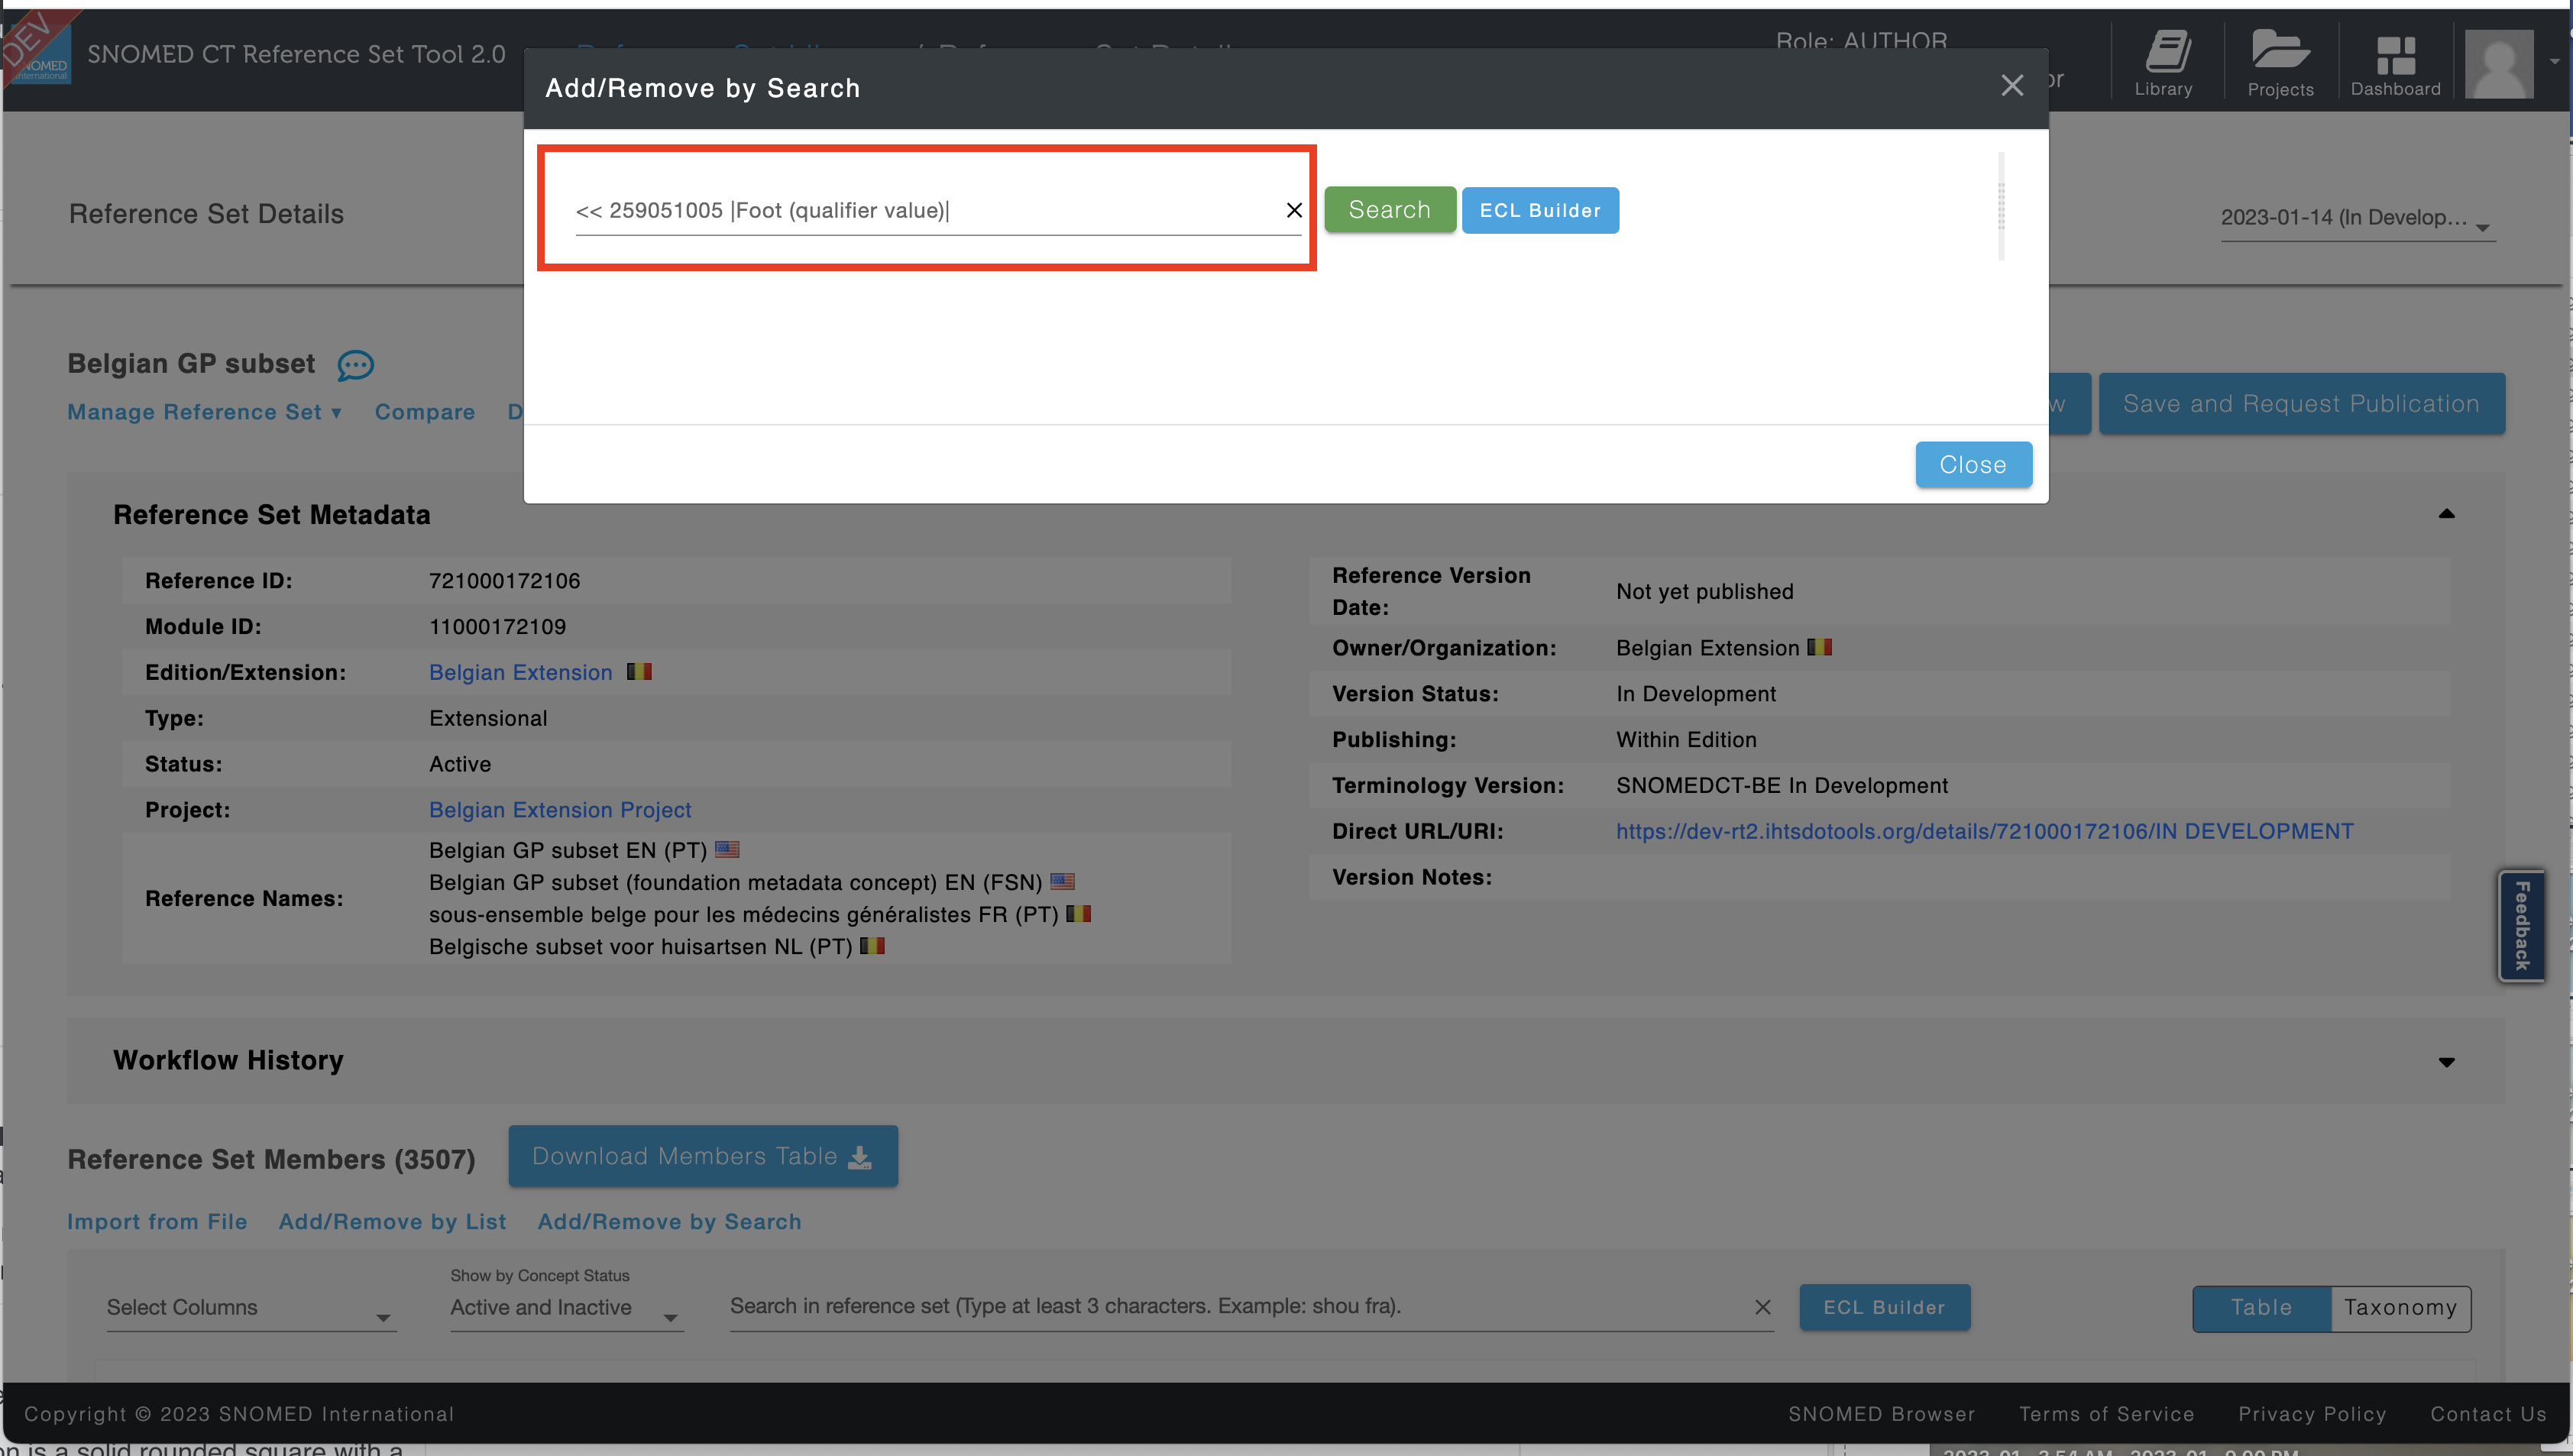Click Save and Request Publication button
This screenshot has width=2573, height=1456.
(x=2301, y=404)
